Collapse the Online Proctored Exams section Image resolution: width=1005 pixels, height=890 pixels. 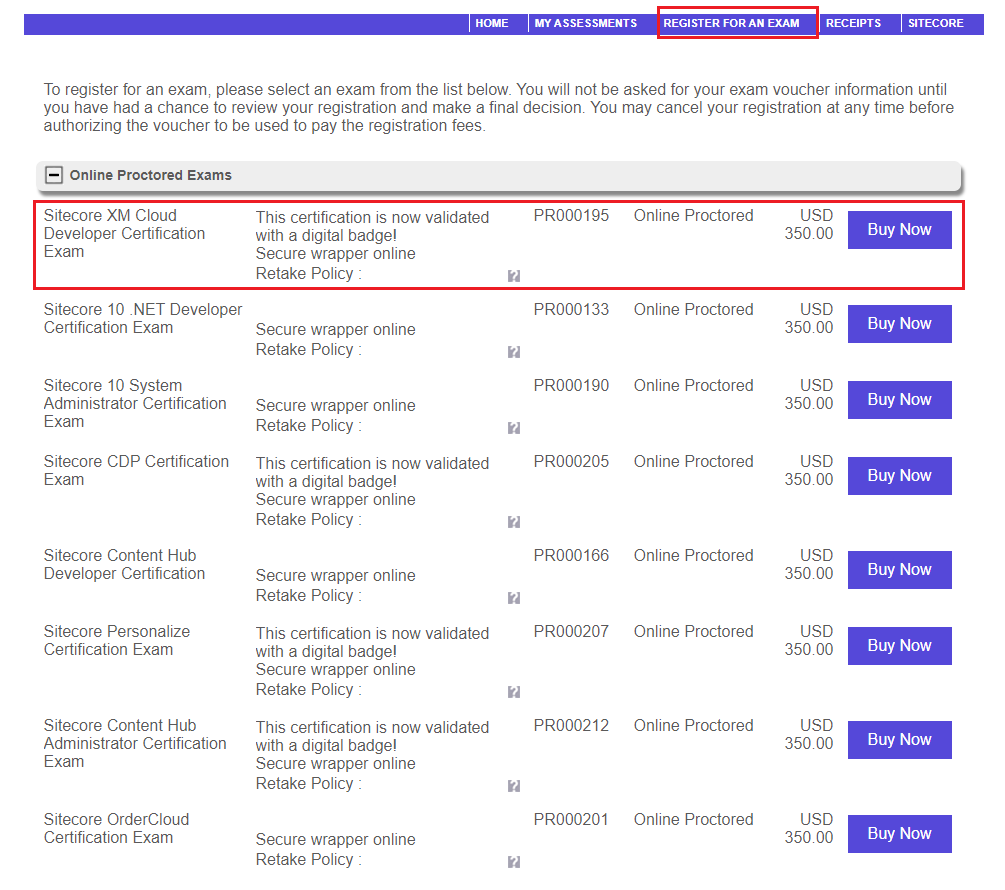[53, 174]
